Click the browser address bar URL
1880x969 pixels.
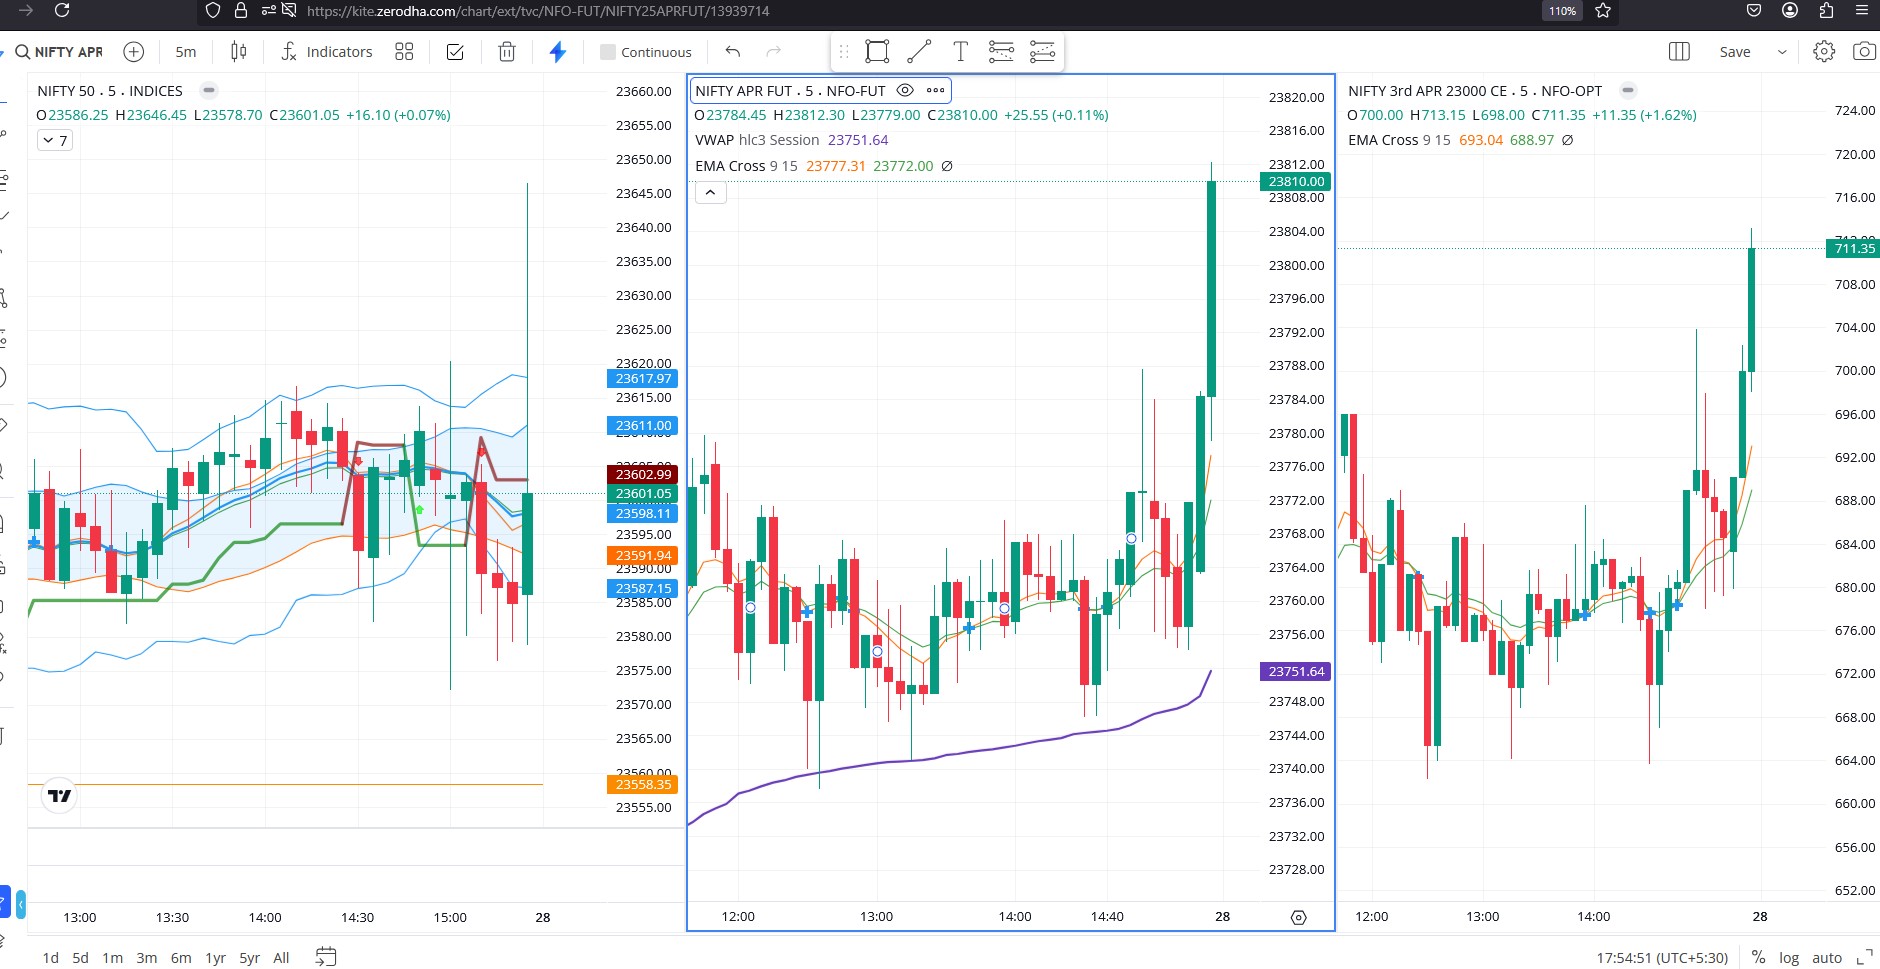[x=538, y=11]
